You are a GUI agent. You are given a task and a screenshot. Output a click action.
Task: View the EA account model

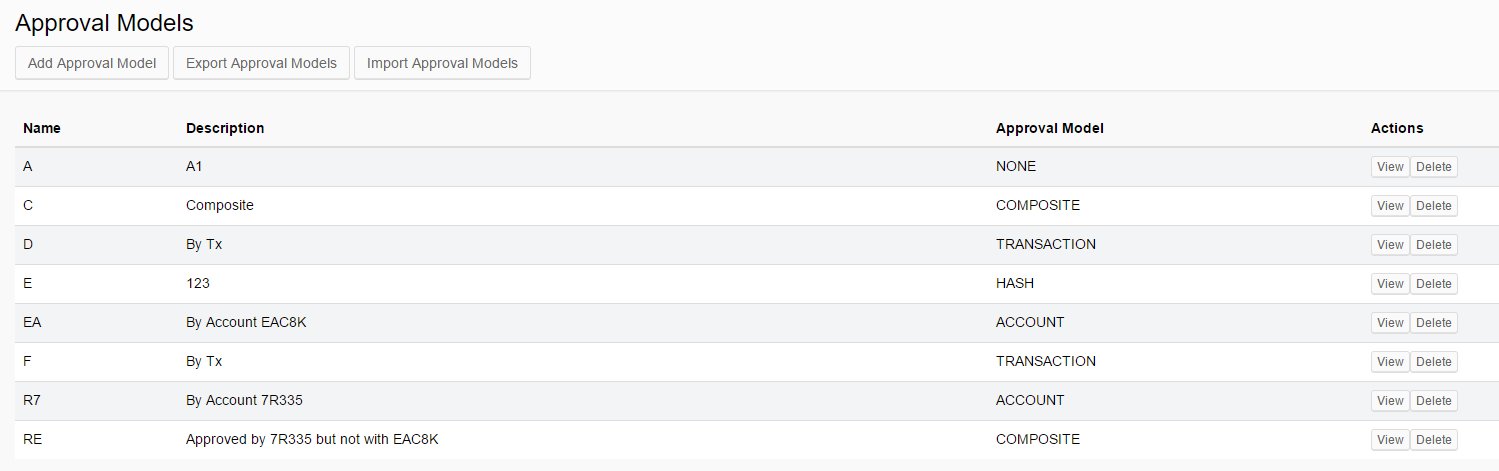tap(1390, 323)
